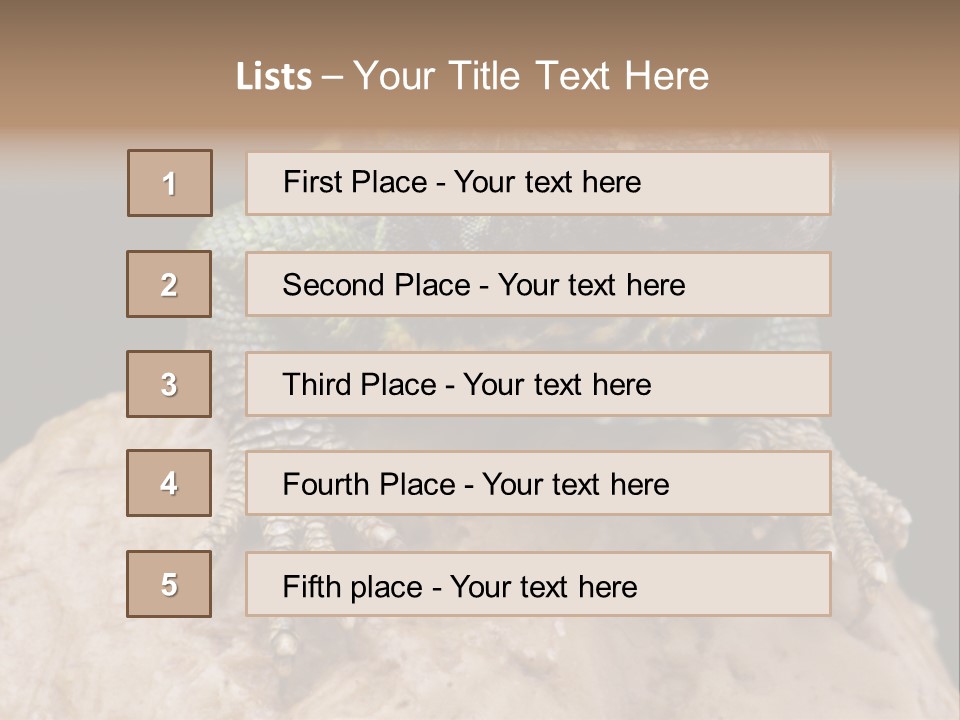This screenshot has height=720, width=960.
Task: Select the number 4 box
Action: click(169, 483)
